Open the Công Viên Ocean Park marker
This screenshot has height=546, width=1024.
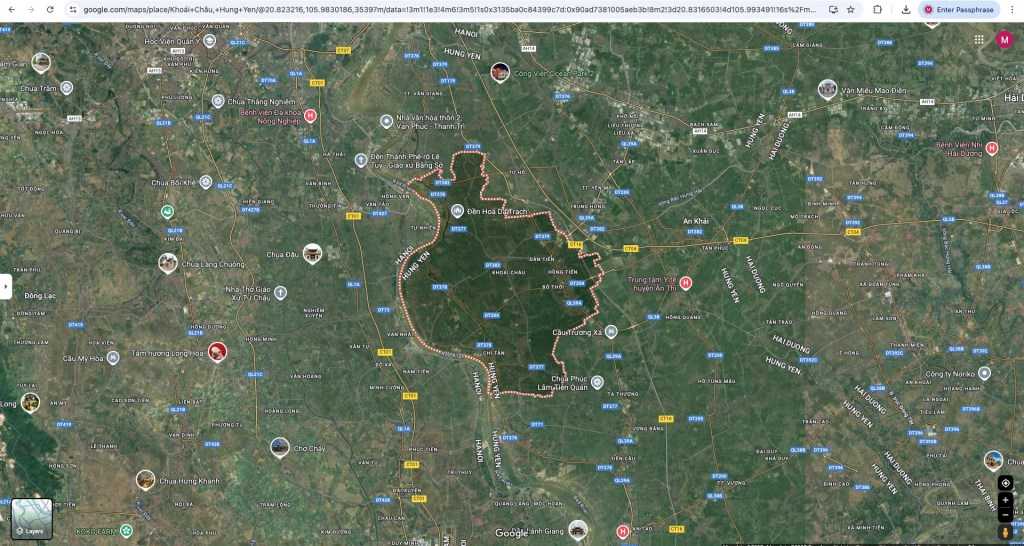500,72
